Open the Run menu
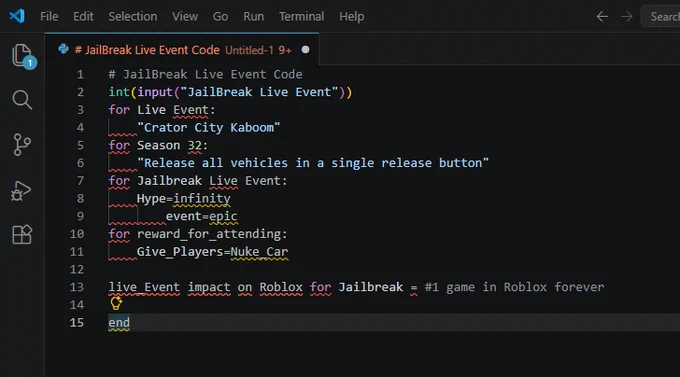The width and height of the screenshot is (680, 377). pyautogui.click(x=254, y=16)
